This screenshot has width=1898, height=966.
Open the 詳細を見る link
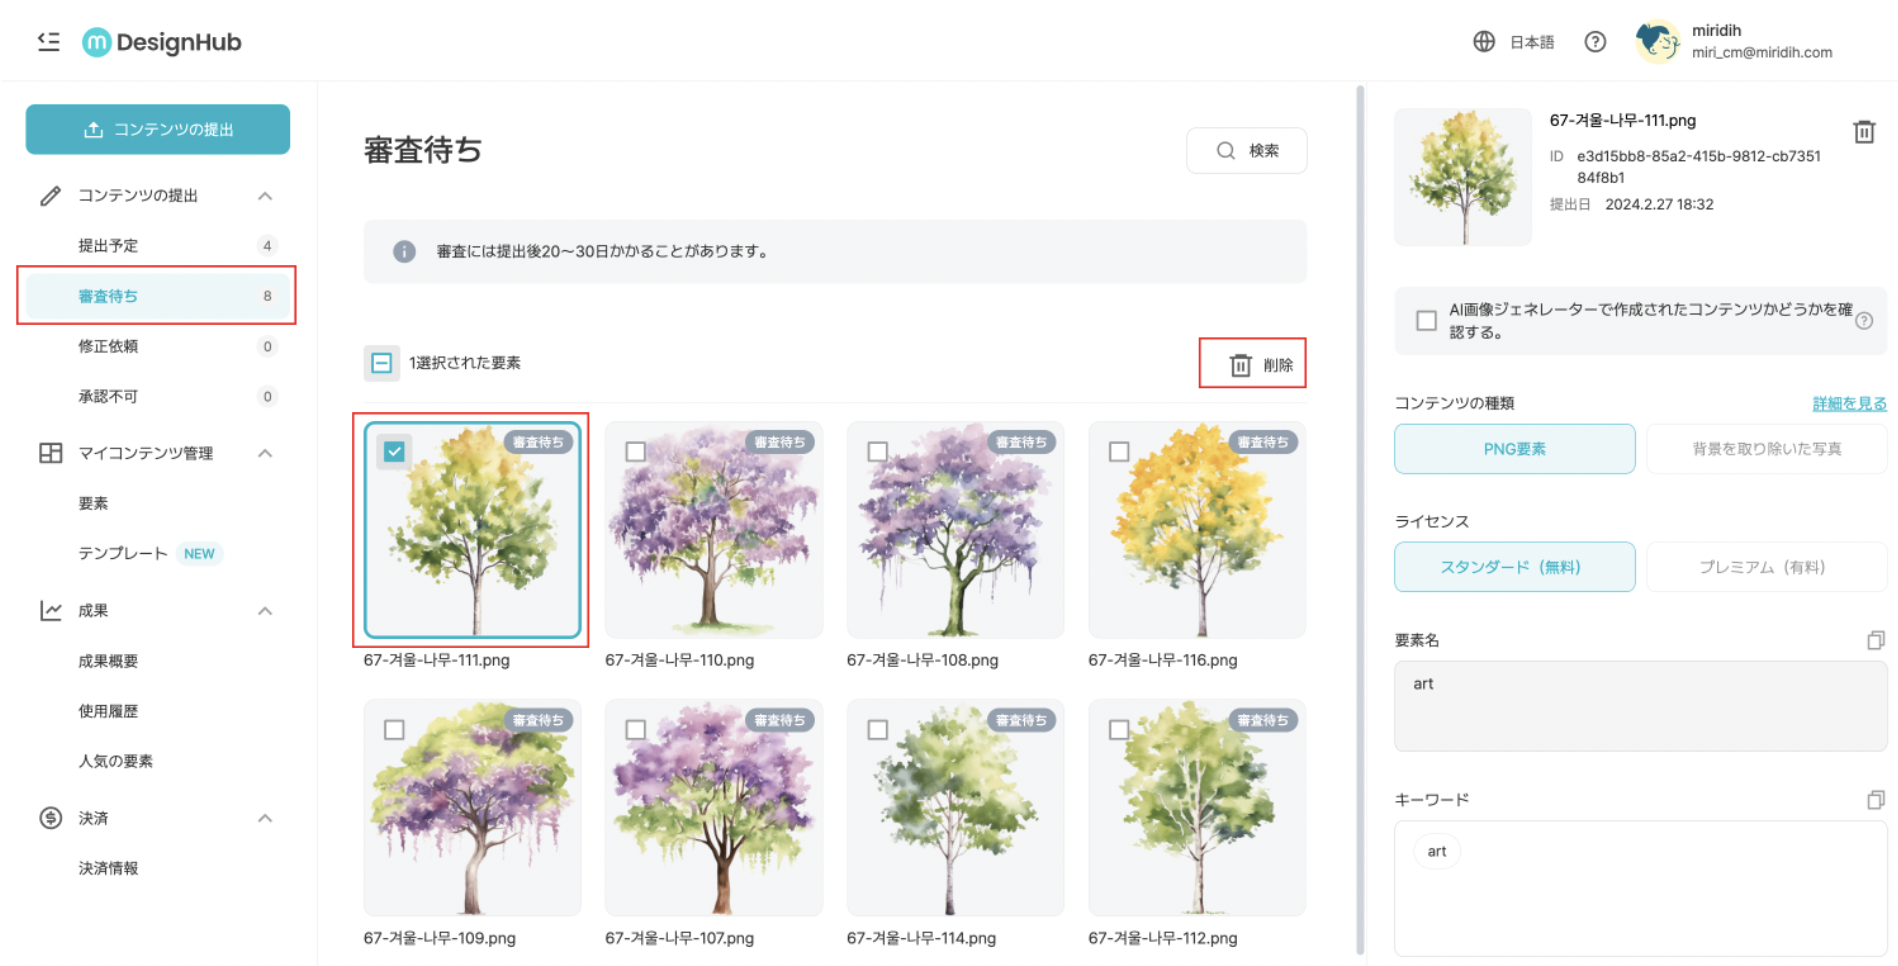coord(1849,403)
